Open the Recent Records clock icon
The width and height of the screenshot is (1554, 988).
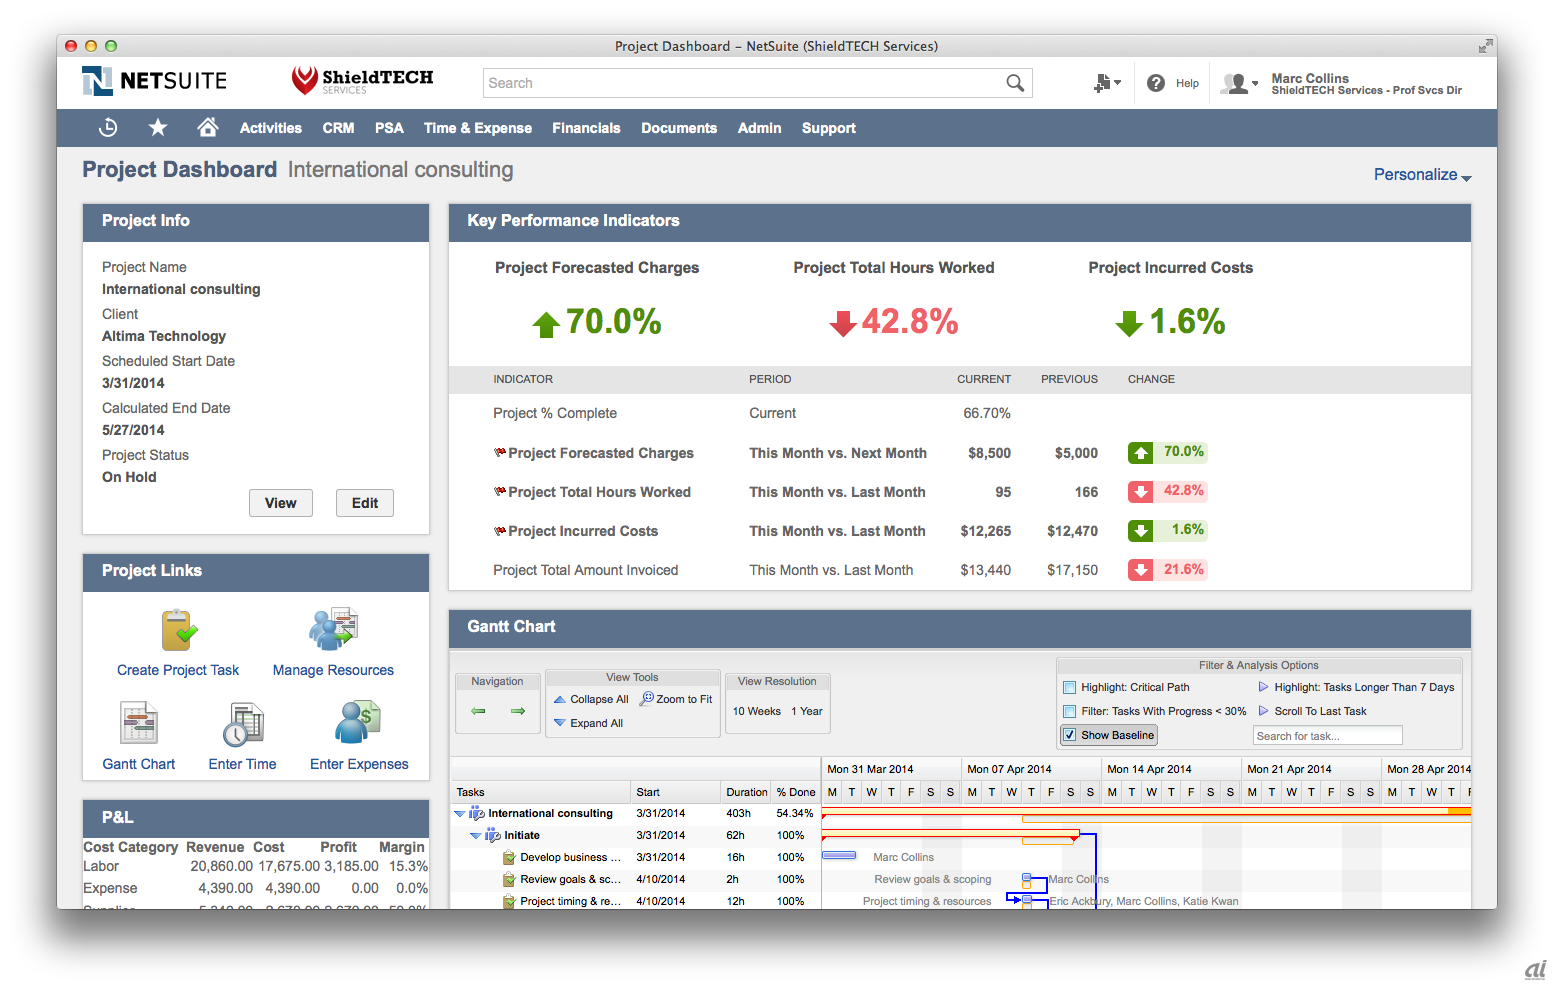[108, 127]
